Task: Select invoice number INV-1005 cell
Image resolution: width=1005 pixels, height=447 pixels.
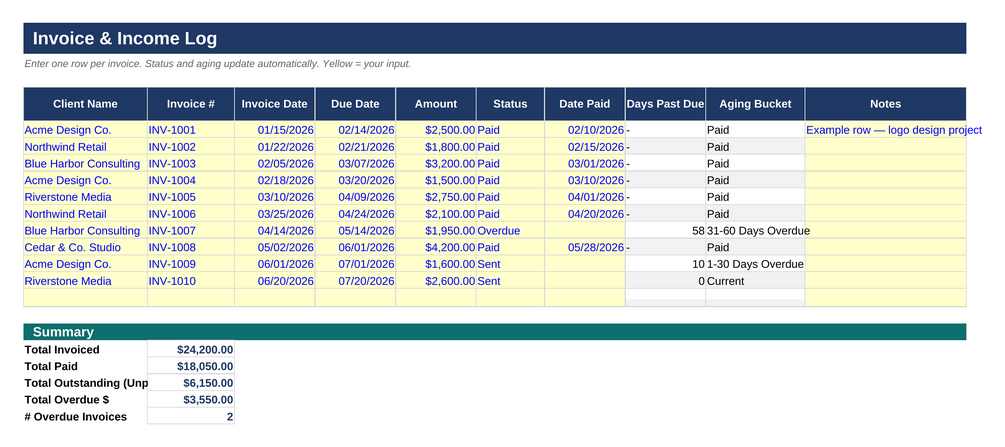Action: tap(190, 197)
